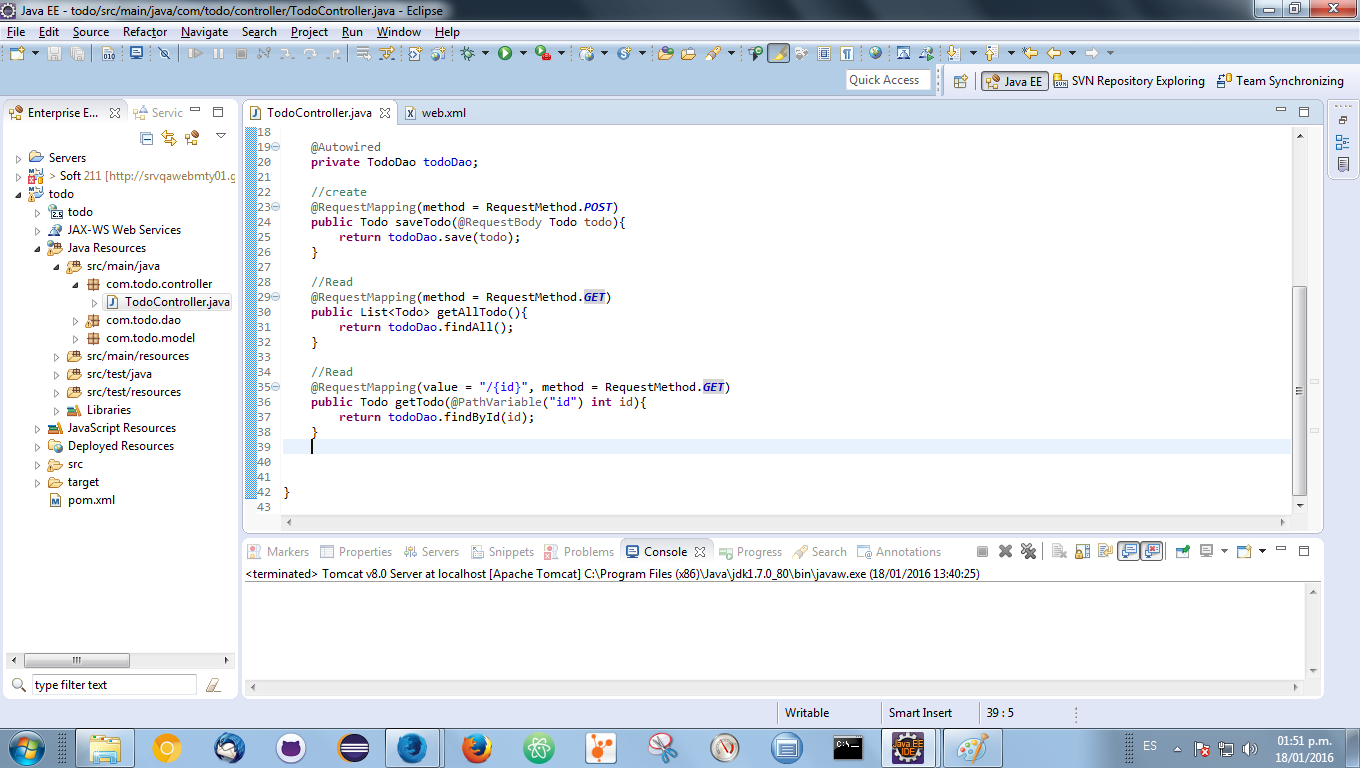This screenshot has width=1362, height=768.
Task: Click Last Edit Location arrow icon
Action: (x=1030, y=53)
